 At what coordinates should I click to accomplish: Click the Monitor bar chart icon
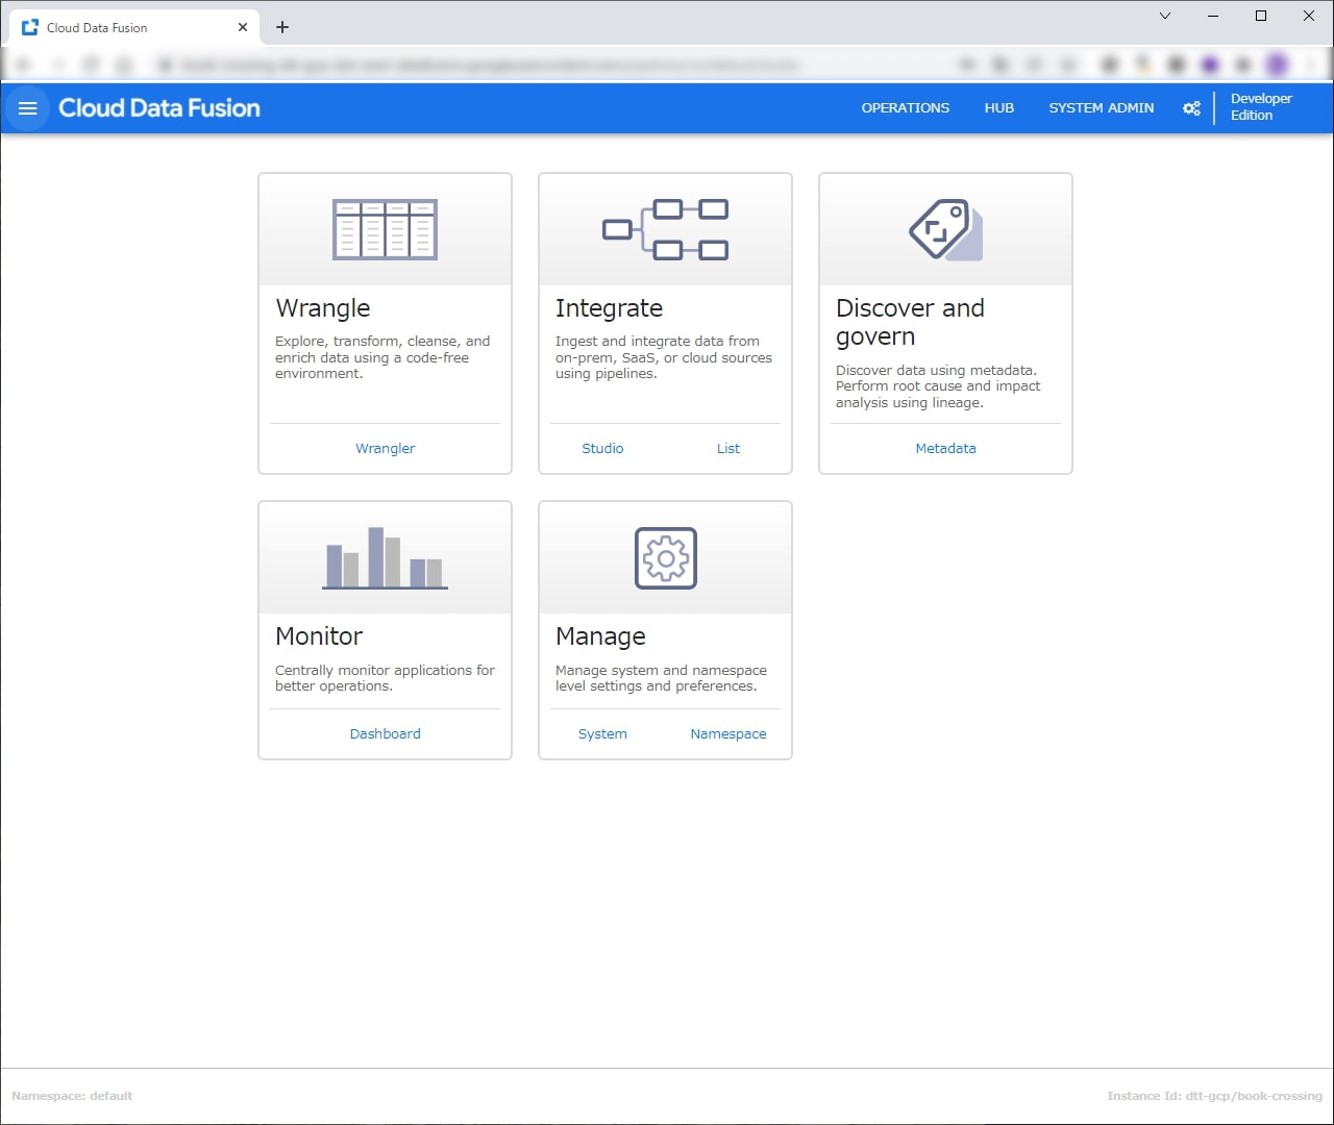point(385,558)
